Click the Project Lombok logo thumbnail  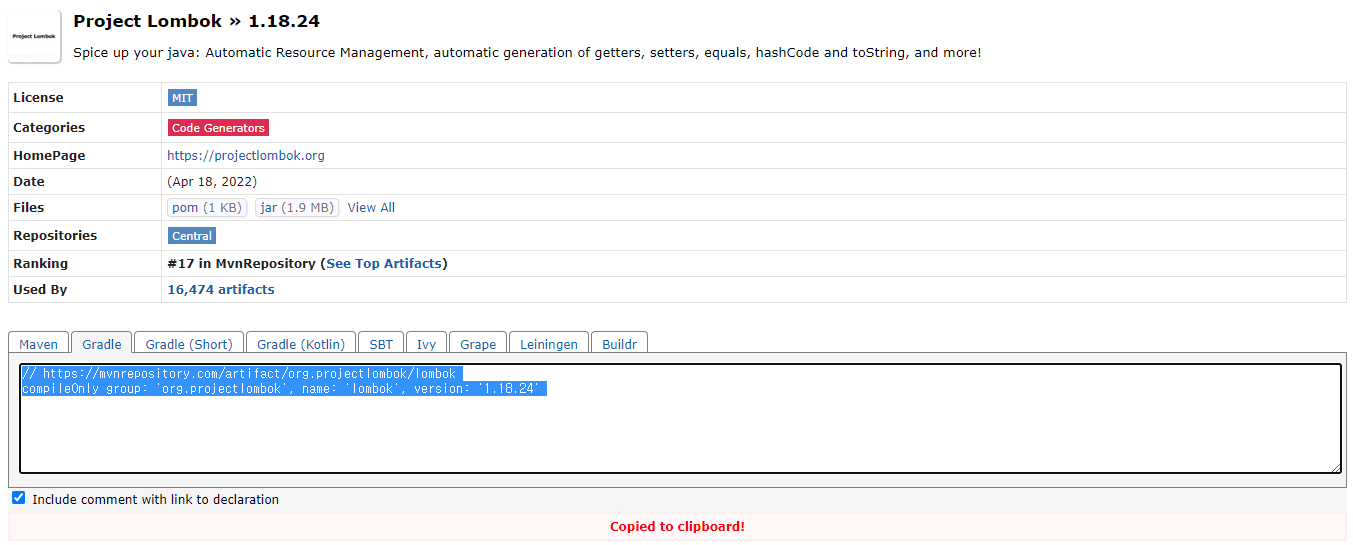(35, 36)
